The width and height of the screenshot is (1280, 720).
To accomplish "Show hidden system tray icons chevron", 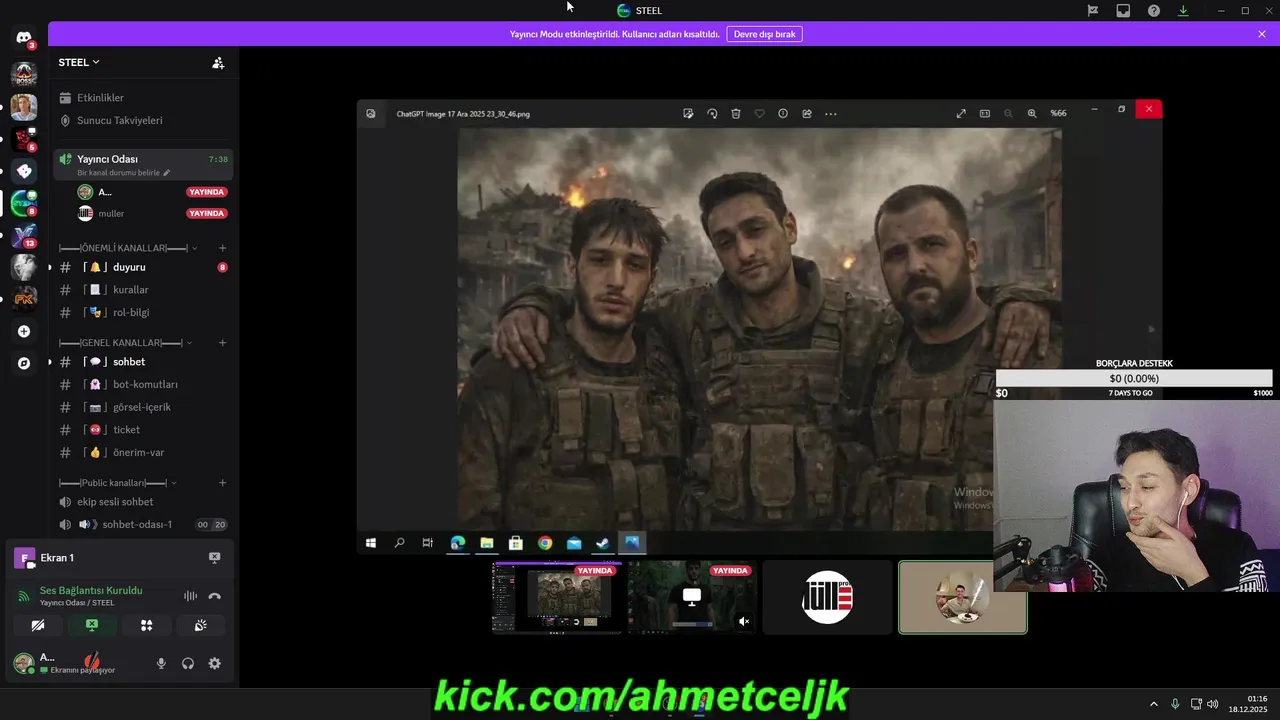I will (1153, 704).
